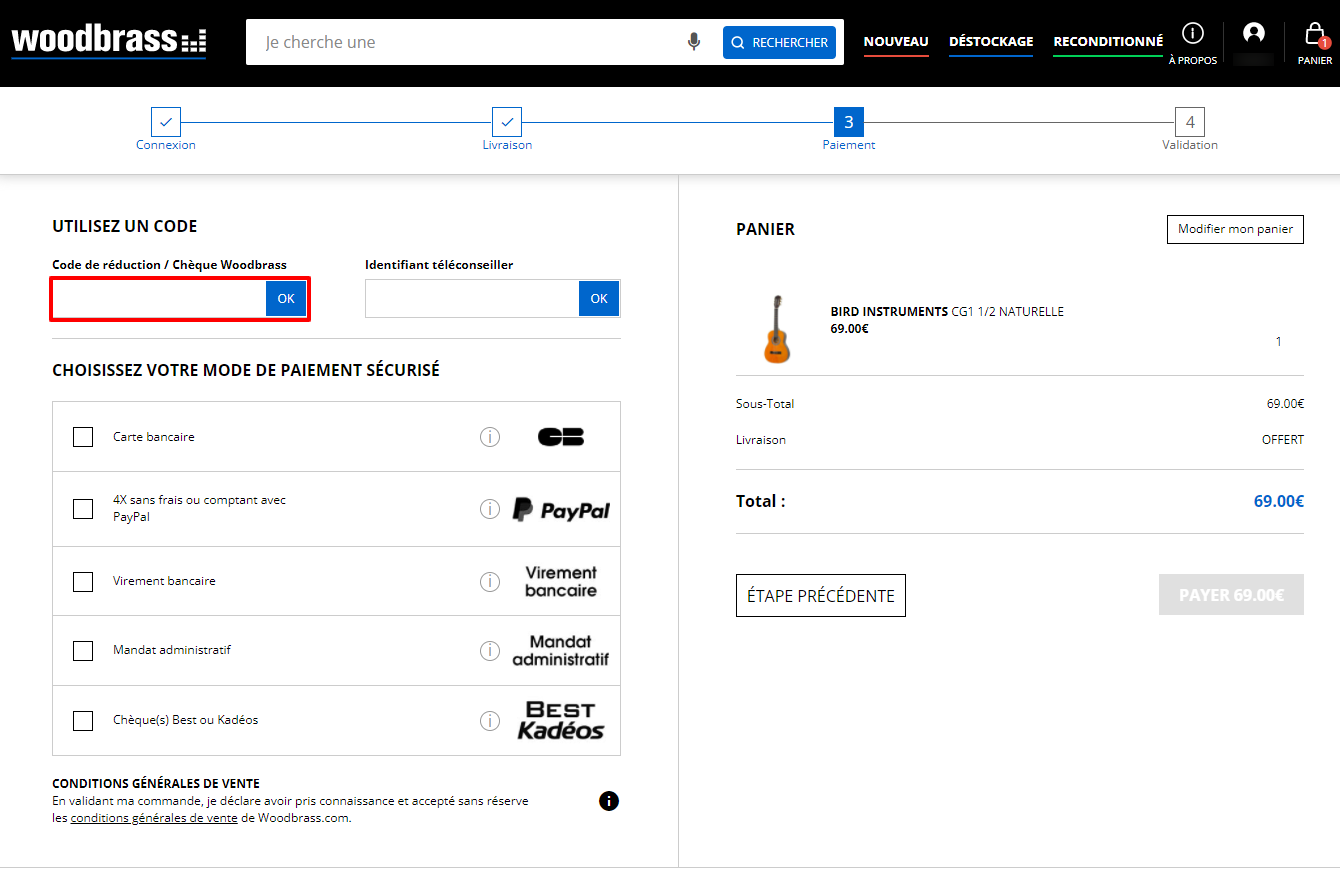Select 4X sans frais PayPal checkbox
Viewport: 1340px width, 869px height.
click(83, 509)
